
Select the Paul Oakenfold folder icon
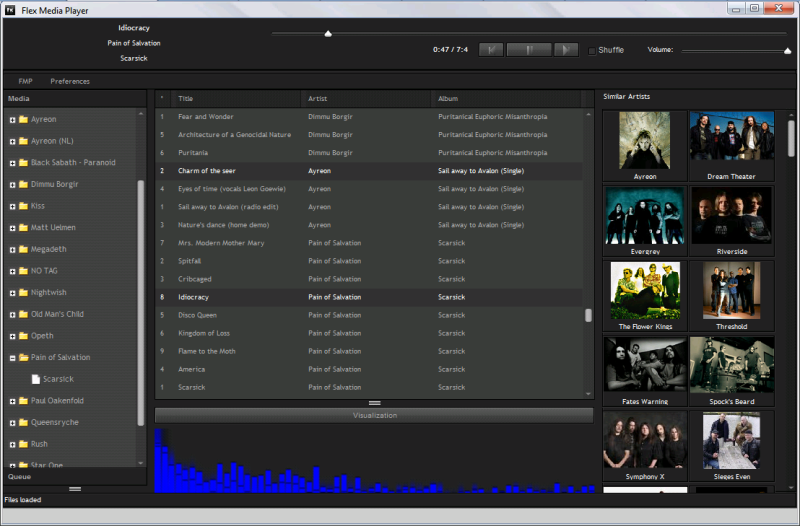point(23,400)
